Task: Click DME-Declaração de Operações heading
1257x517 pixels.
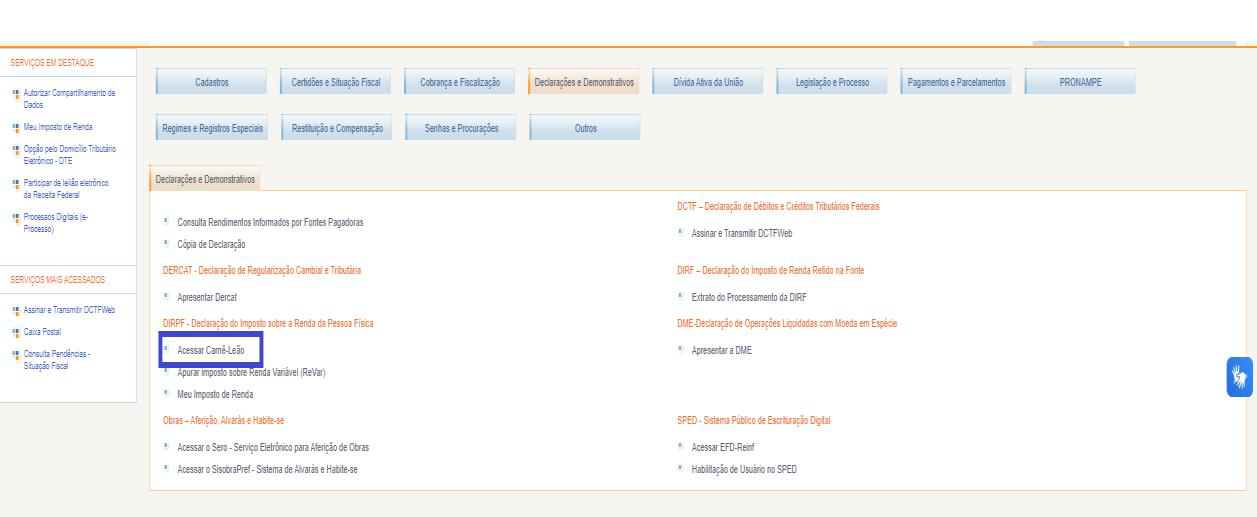Action: click(787, 323)
